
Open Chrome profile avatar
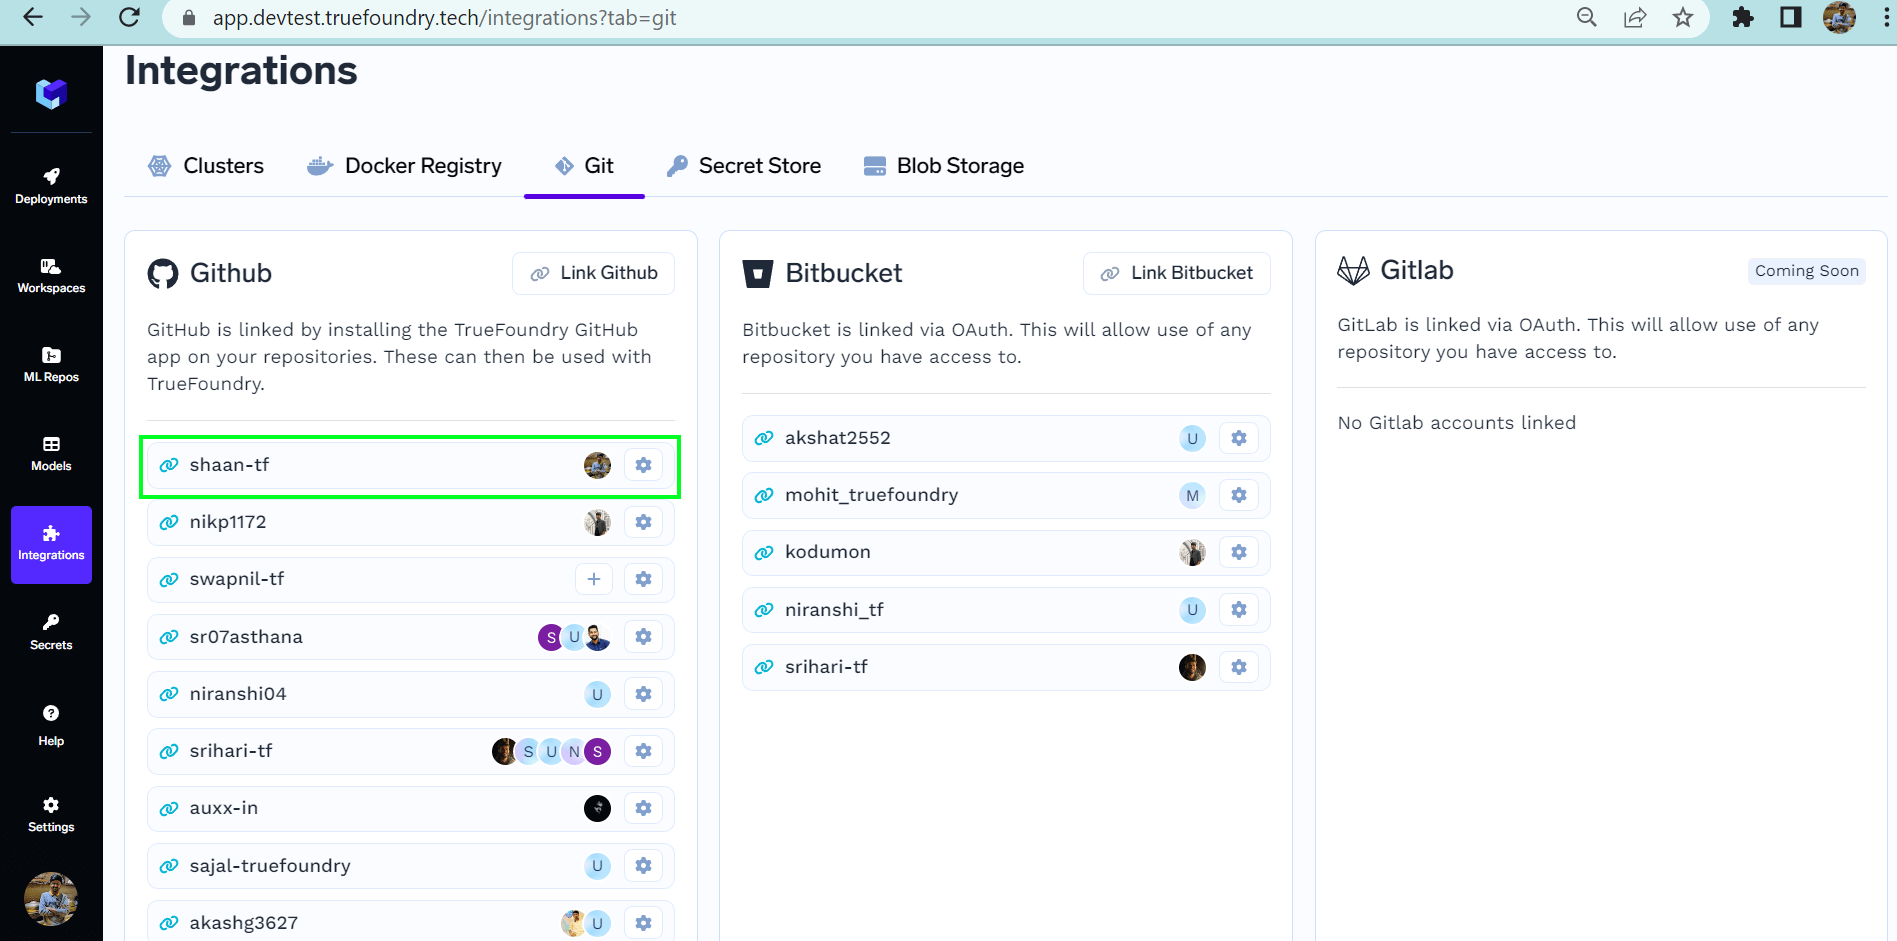click(x=1839, y=17)
